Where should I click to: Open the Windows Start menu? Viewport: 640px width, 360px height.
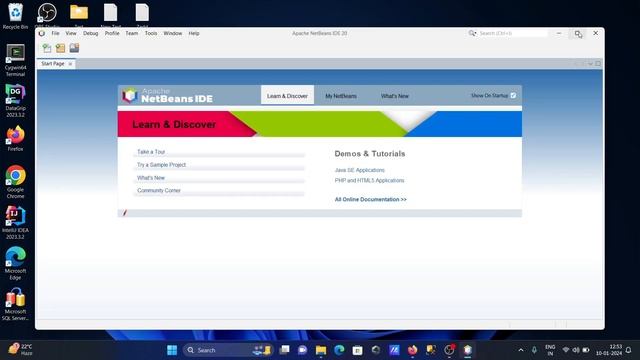click(x=172, y=350)
